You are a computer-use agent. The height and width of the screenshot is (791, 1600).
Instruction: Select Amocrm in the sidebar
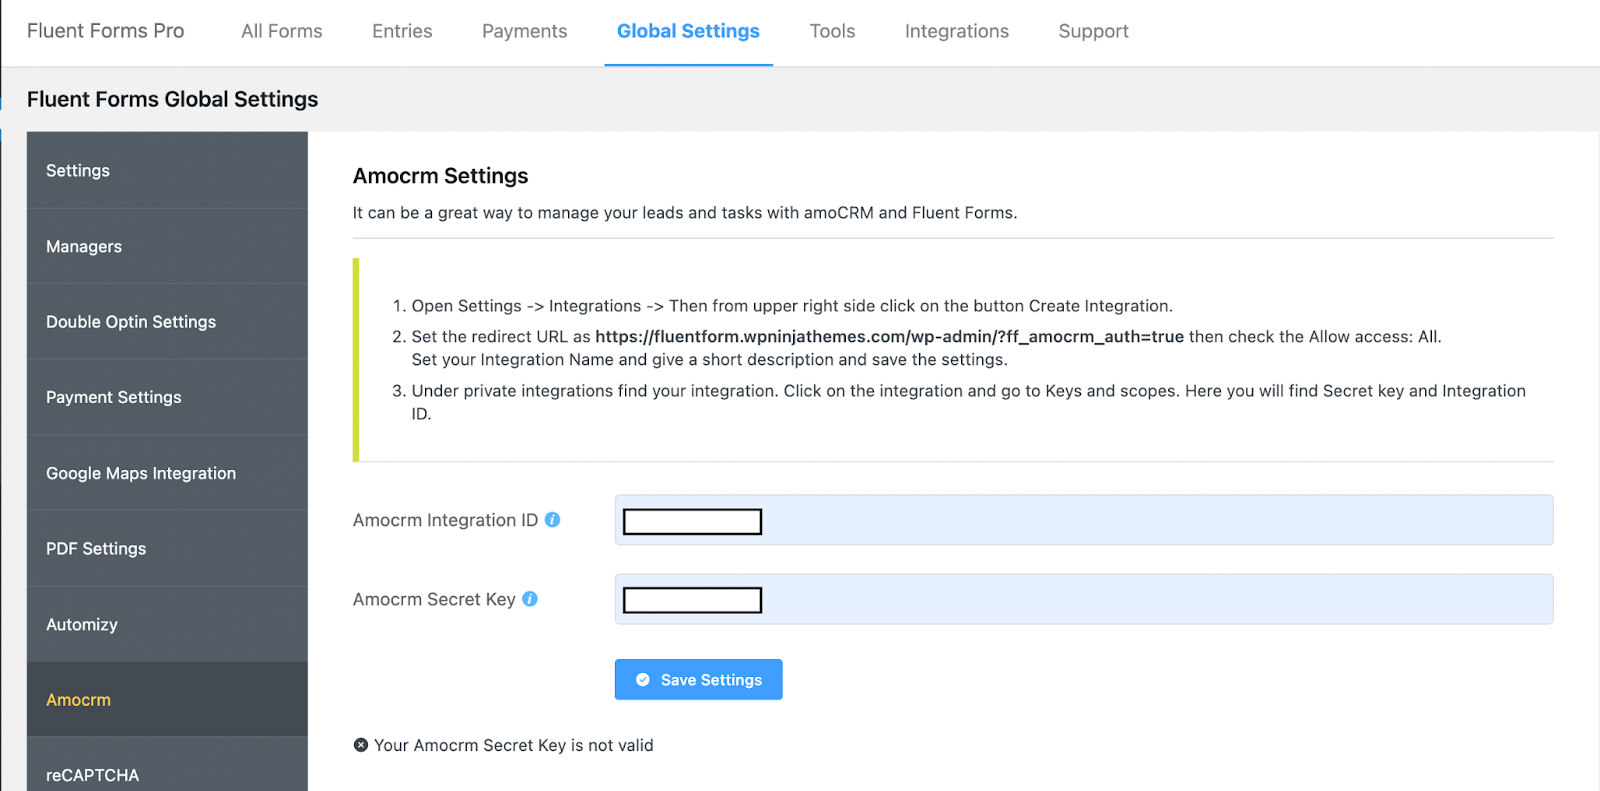(x=167, y=700)
